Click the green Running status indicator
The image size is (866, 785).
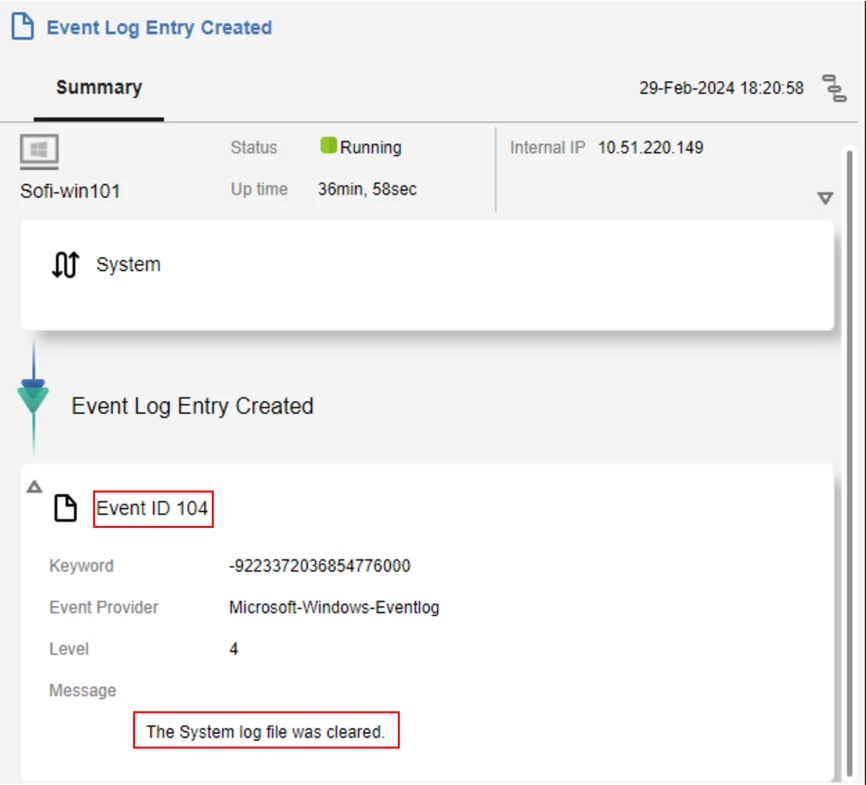coord(328,146)
